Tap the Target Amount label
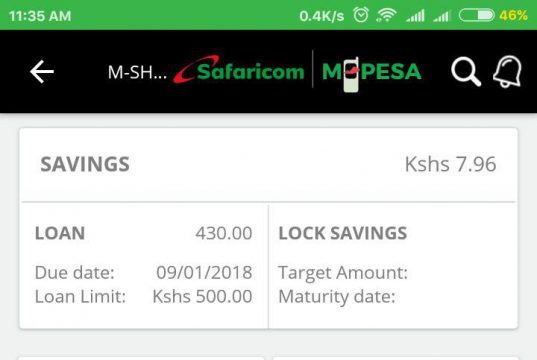This screenshot has height=360, width=537. click(343, 273)
